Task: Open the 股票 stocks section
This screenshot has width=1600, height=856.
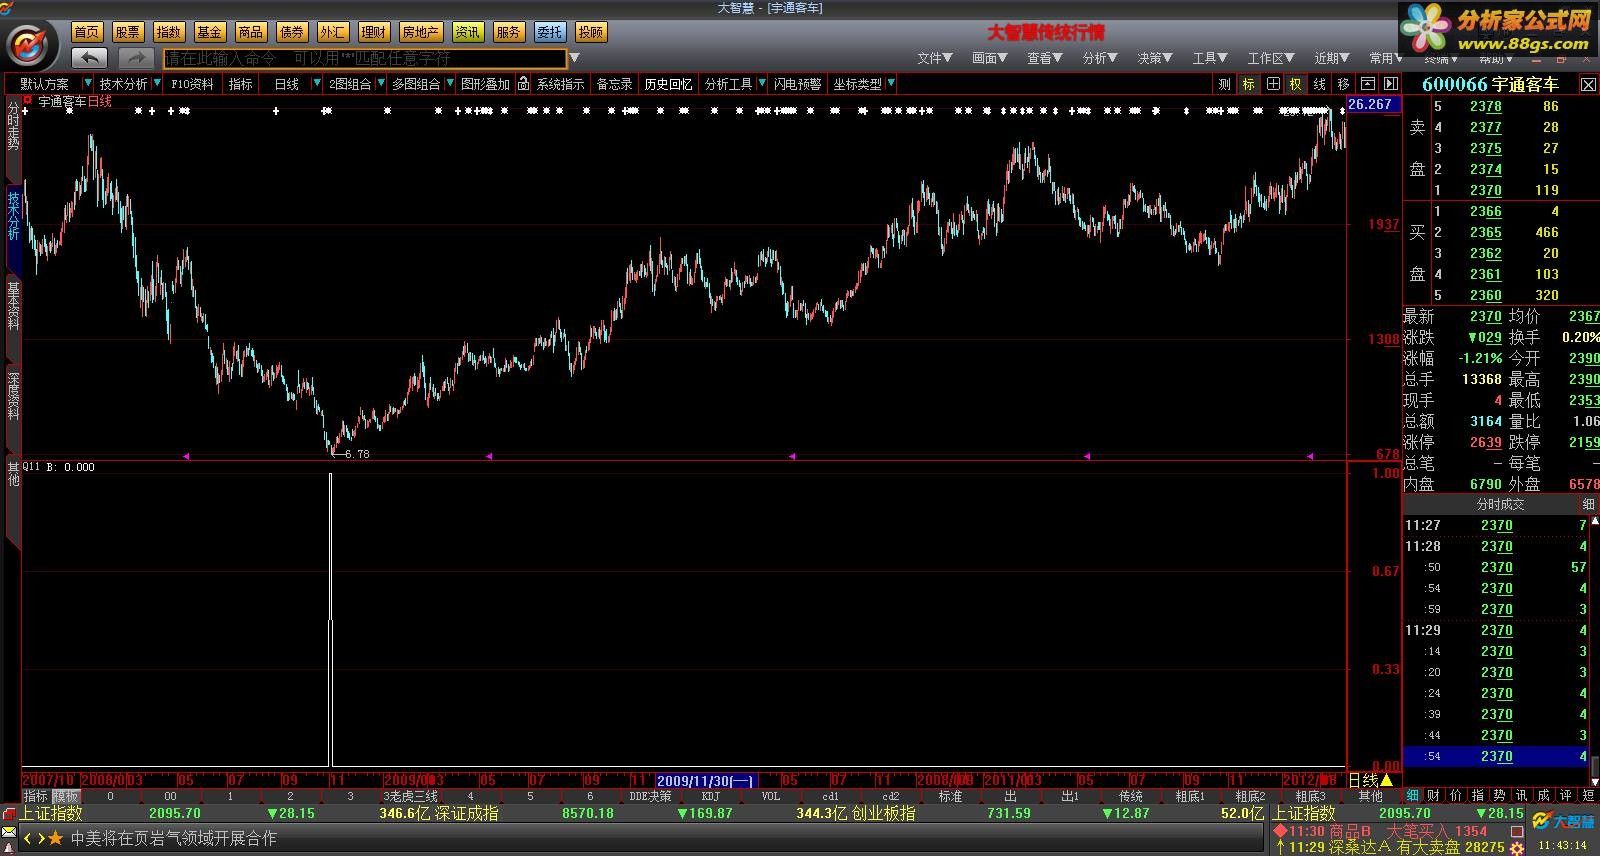Action: [x=128, y=32]
